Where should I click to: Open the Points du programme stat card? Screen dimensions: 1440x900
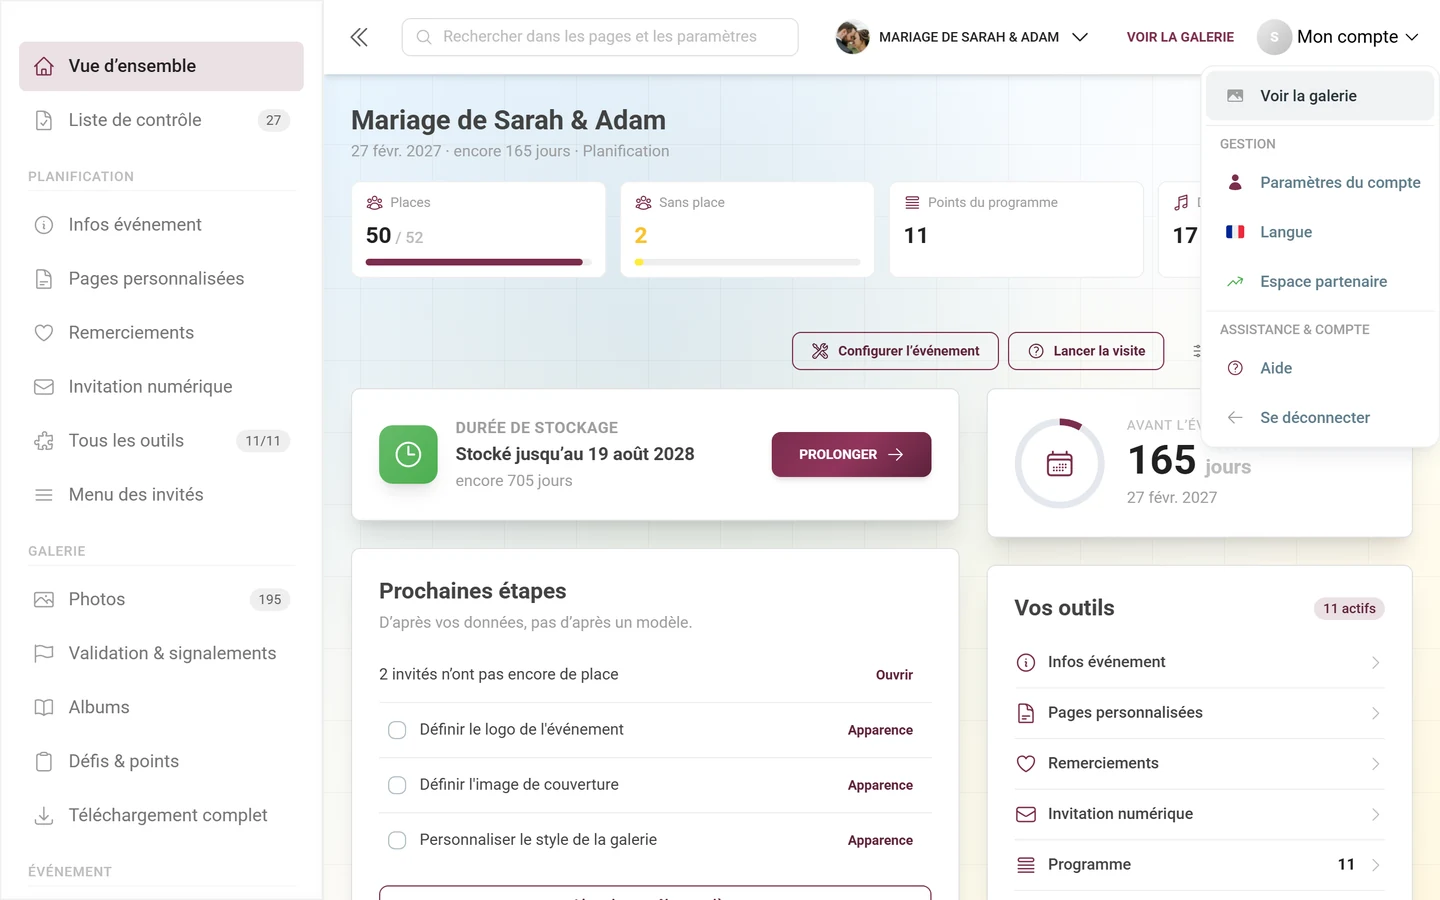tap(1016, 229)
